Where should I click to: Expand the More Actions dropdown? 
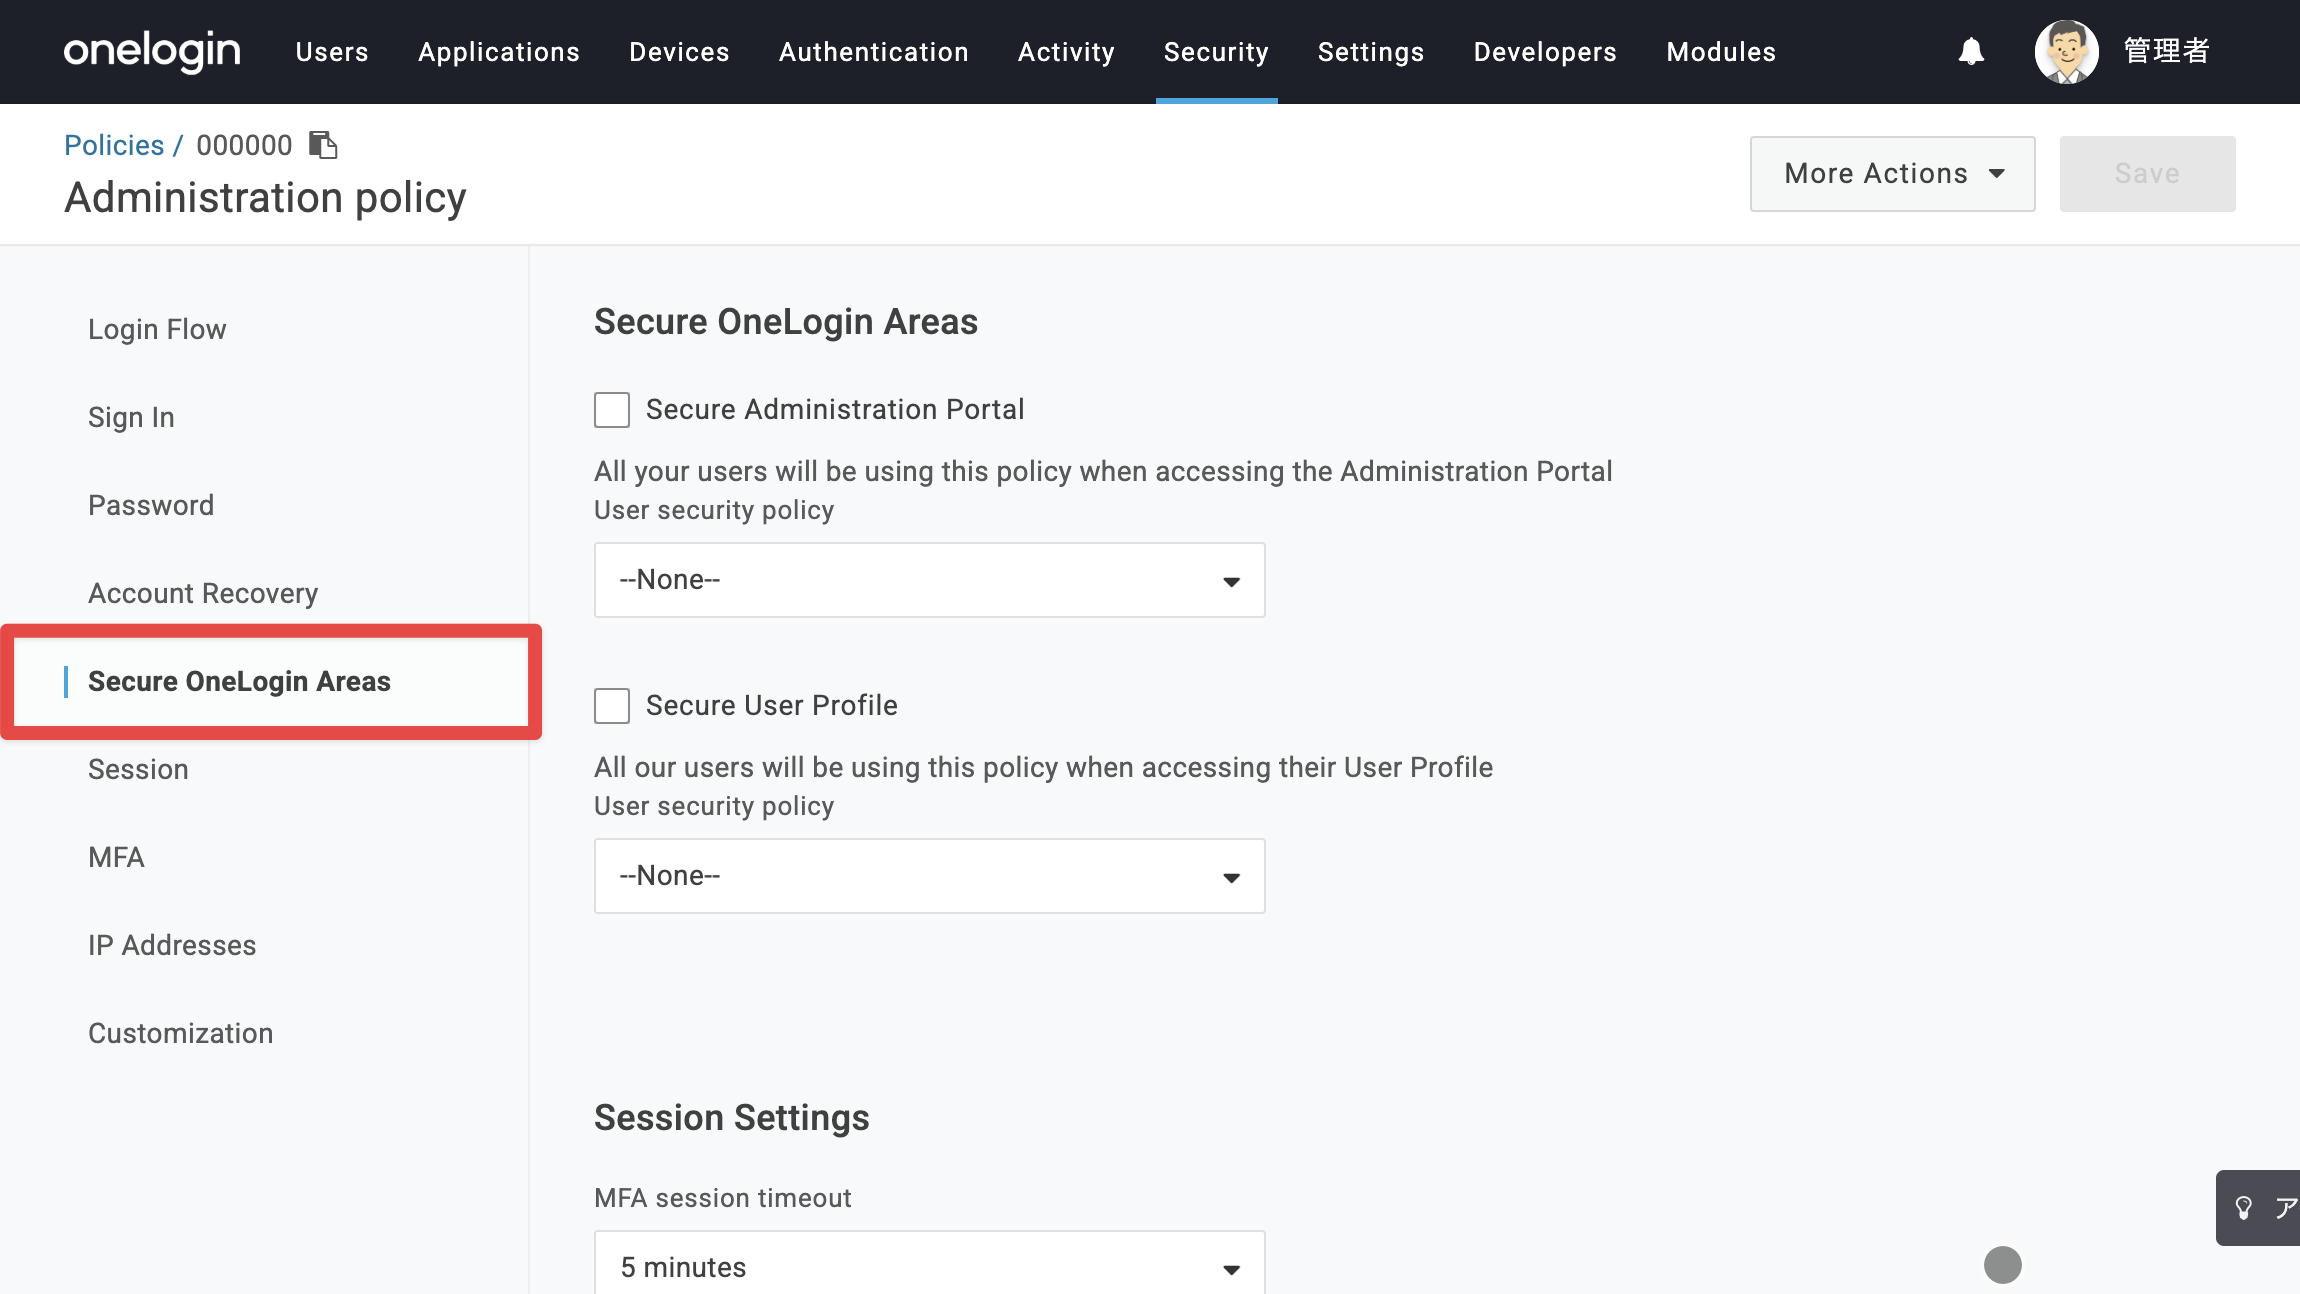pos(1892,174)
